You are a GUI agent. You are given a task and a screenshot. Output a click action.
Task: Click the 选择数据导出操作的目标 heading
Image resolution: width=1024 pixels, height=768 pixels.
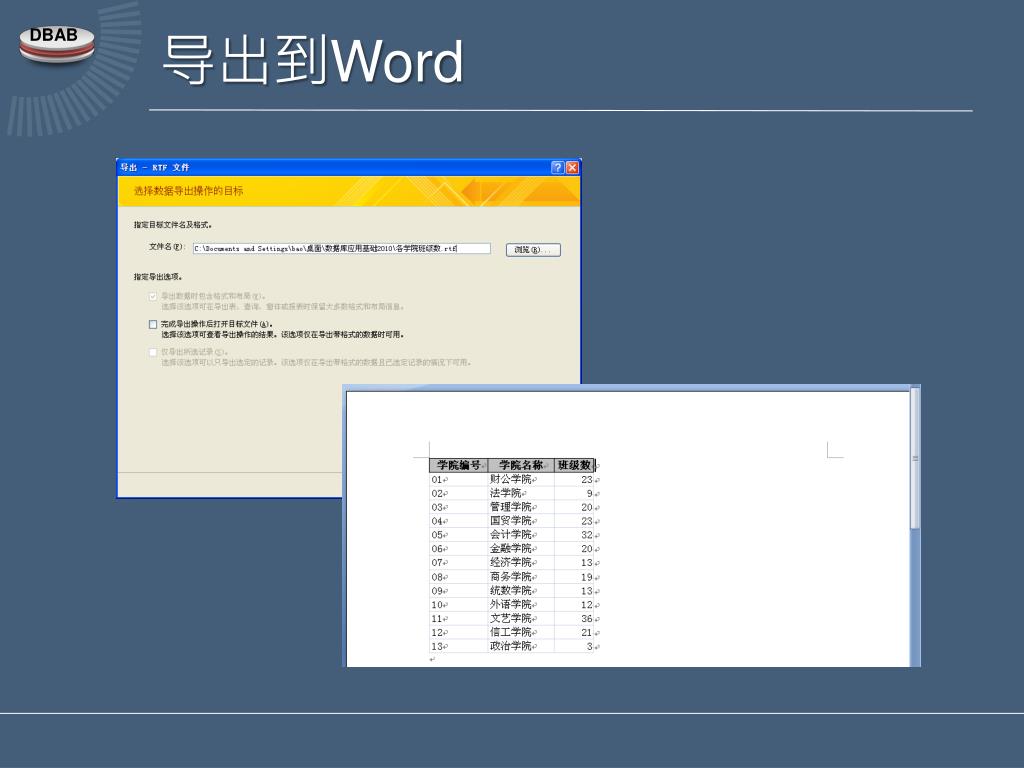click(x=189, y=191)
